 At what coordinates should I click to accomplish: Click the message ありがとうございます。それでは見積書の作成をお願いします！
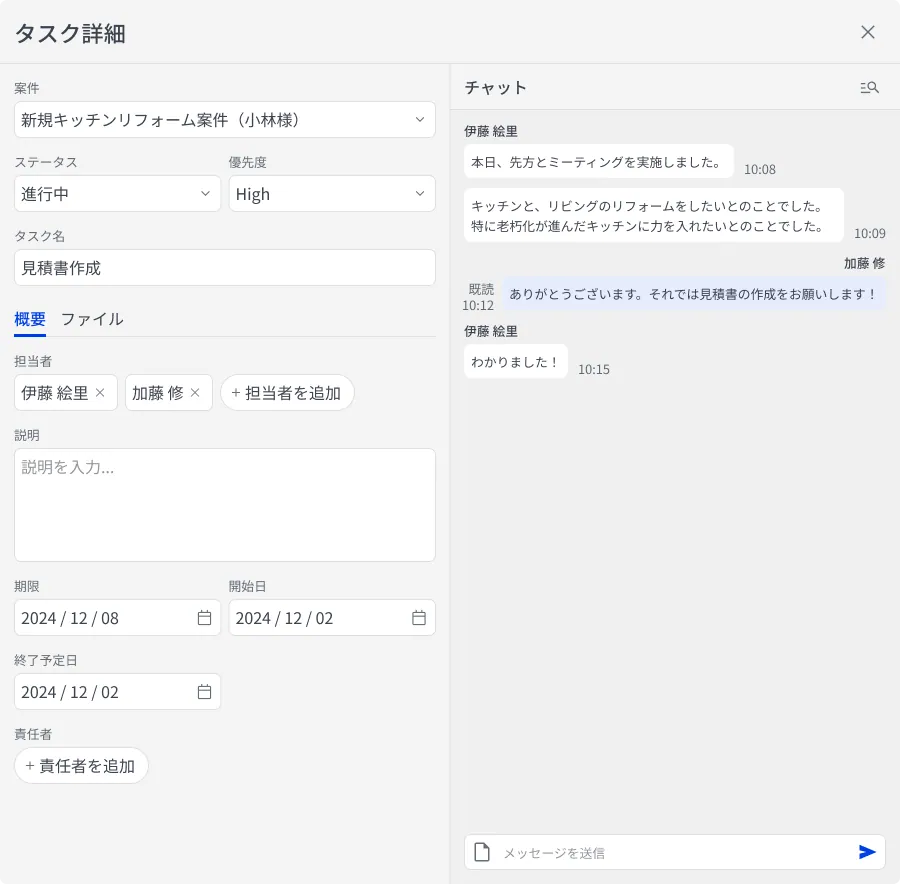(x=694, y=294)
